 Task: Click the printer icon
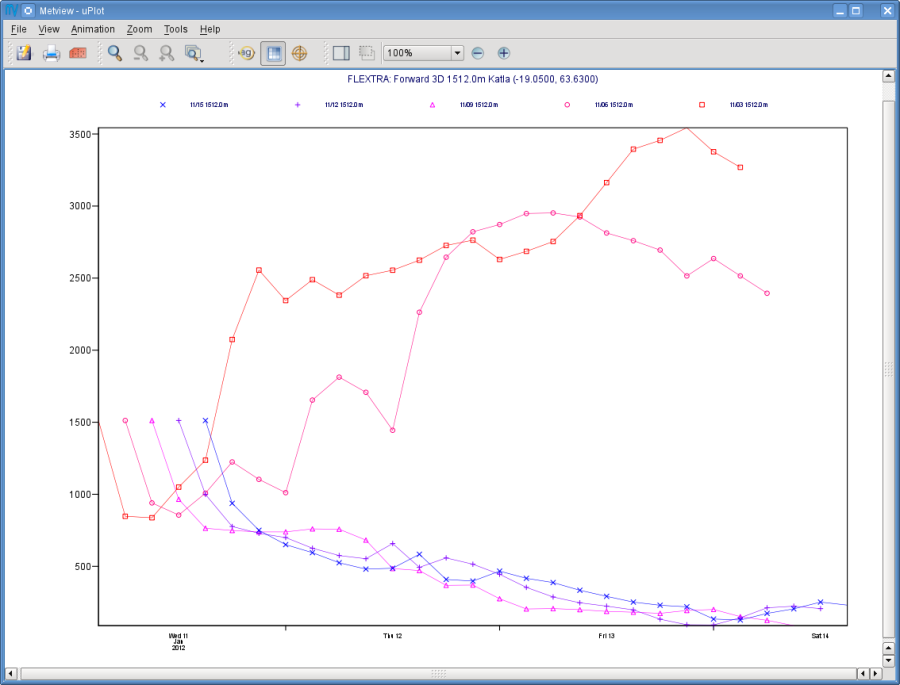(x=51, y=53)
